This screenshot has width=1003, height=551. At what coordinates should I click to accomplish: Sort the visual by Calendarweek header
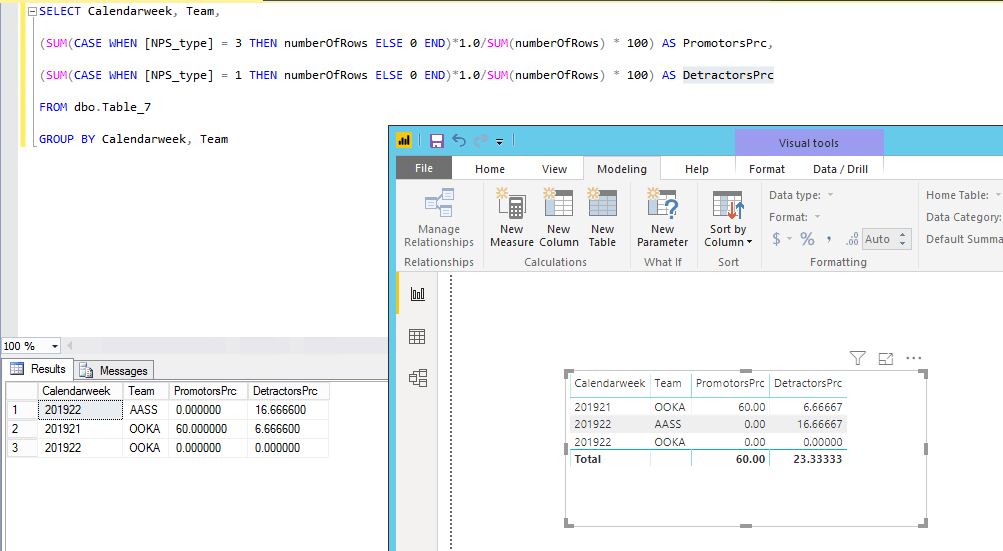(610, 383)
